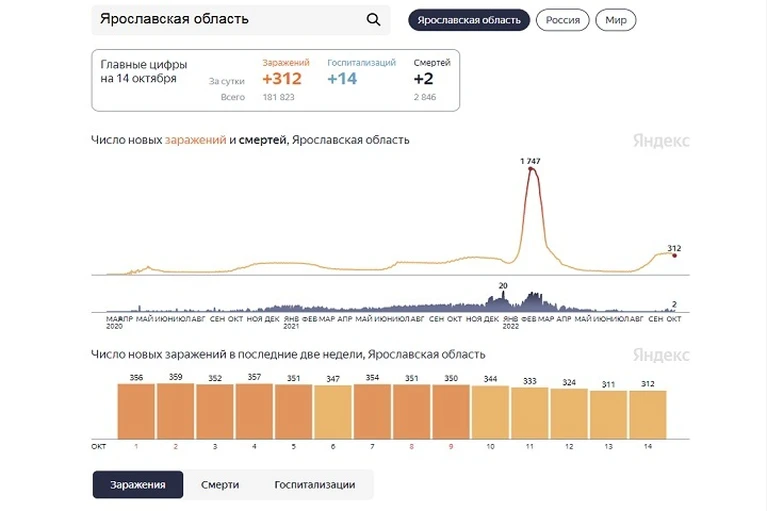
Task: Click the +14 Госпитализаций figure
Action: click(x=342, y=79)
